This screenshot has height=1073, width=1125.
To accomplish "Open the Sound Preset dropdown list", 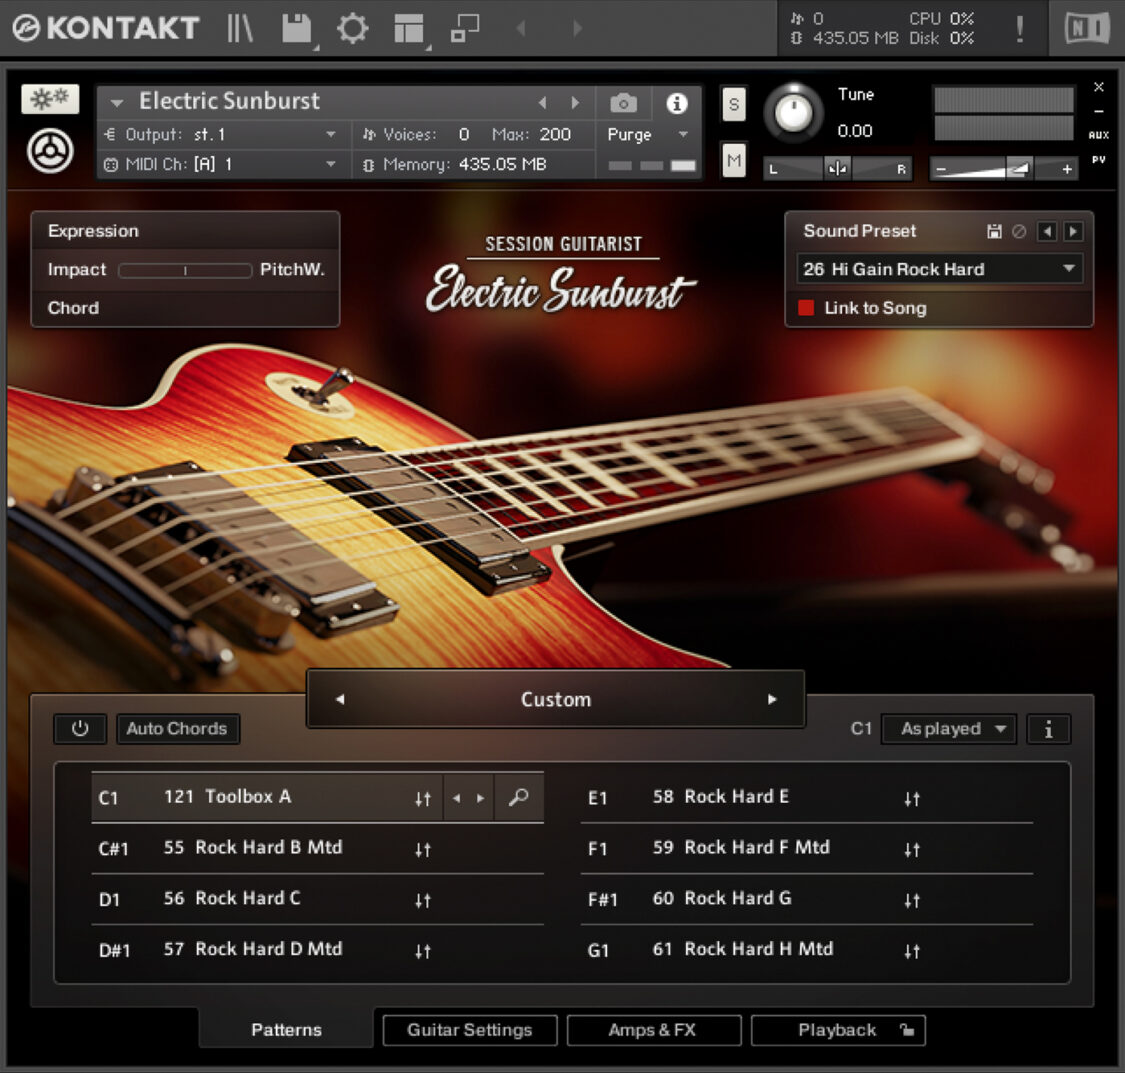I will click(x=939, y=269).
